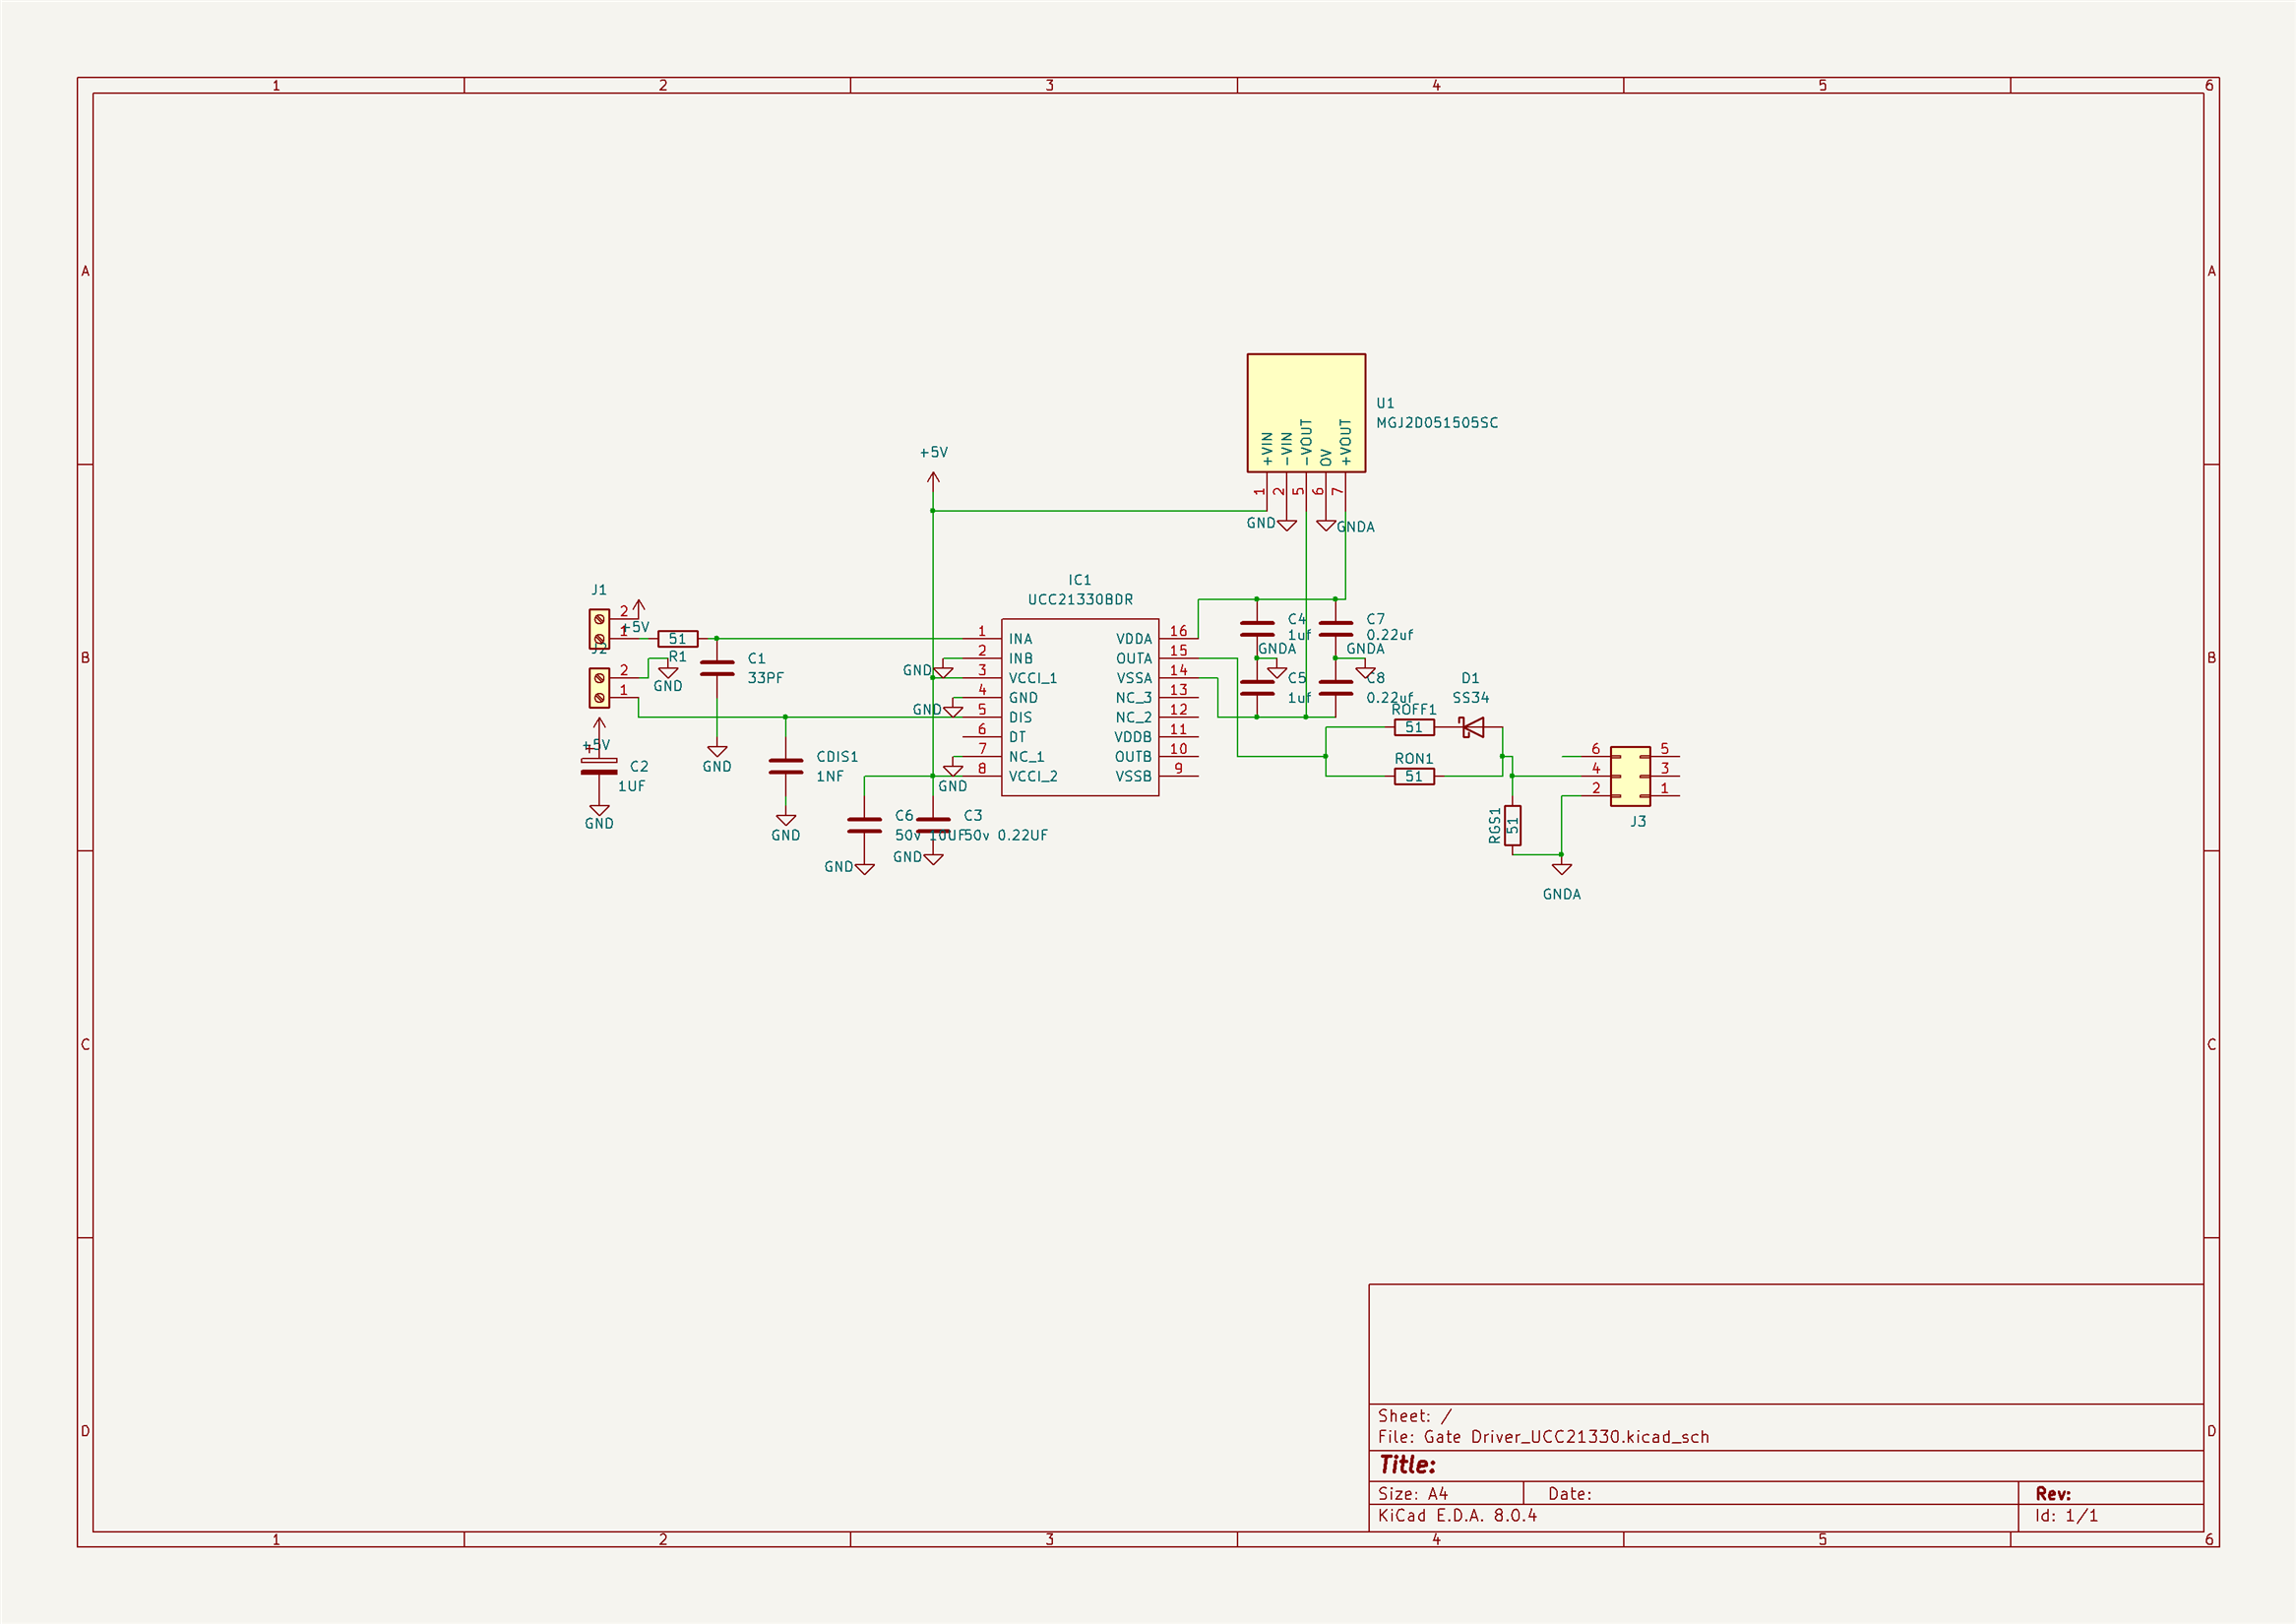Click the C7 0.22uf capacitor symbol
2296x1624 pixels.
point(1335,629)
